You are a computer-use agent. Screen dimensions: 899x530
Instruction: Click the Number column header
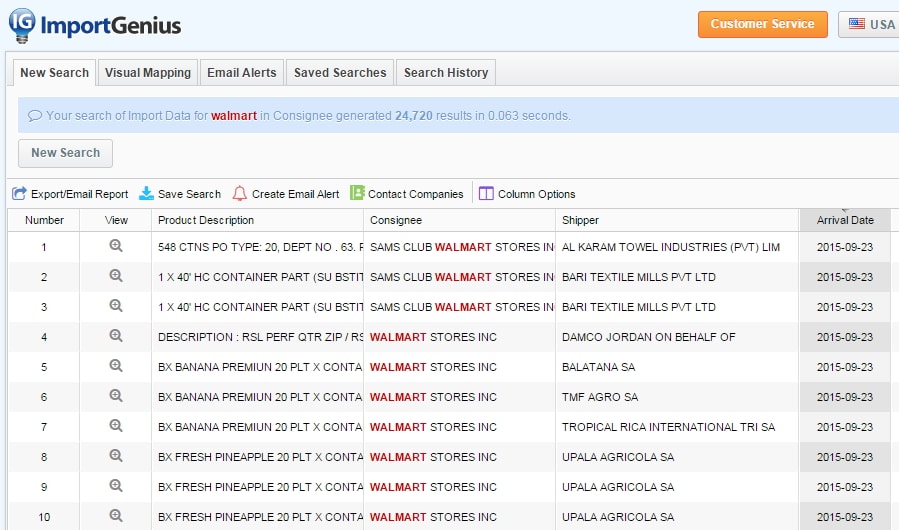(x=44, y=220)
